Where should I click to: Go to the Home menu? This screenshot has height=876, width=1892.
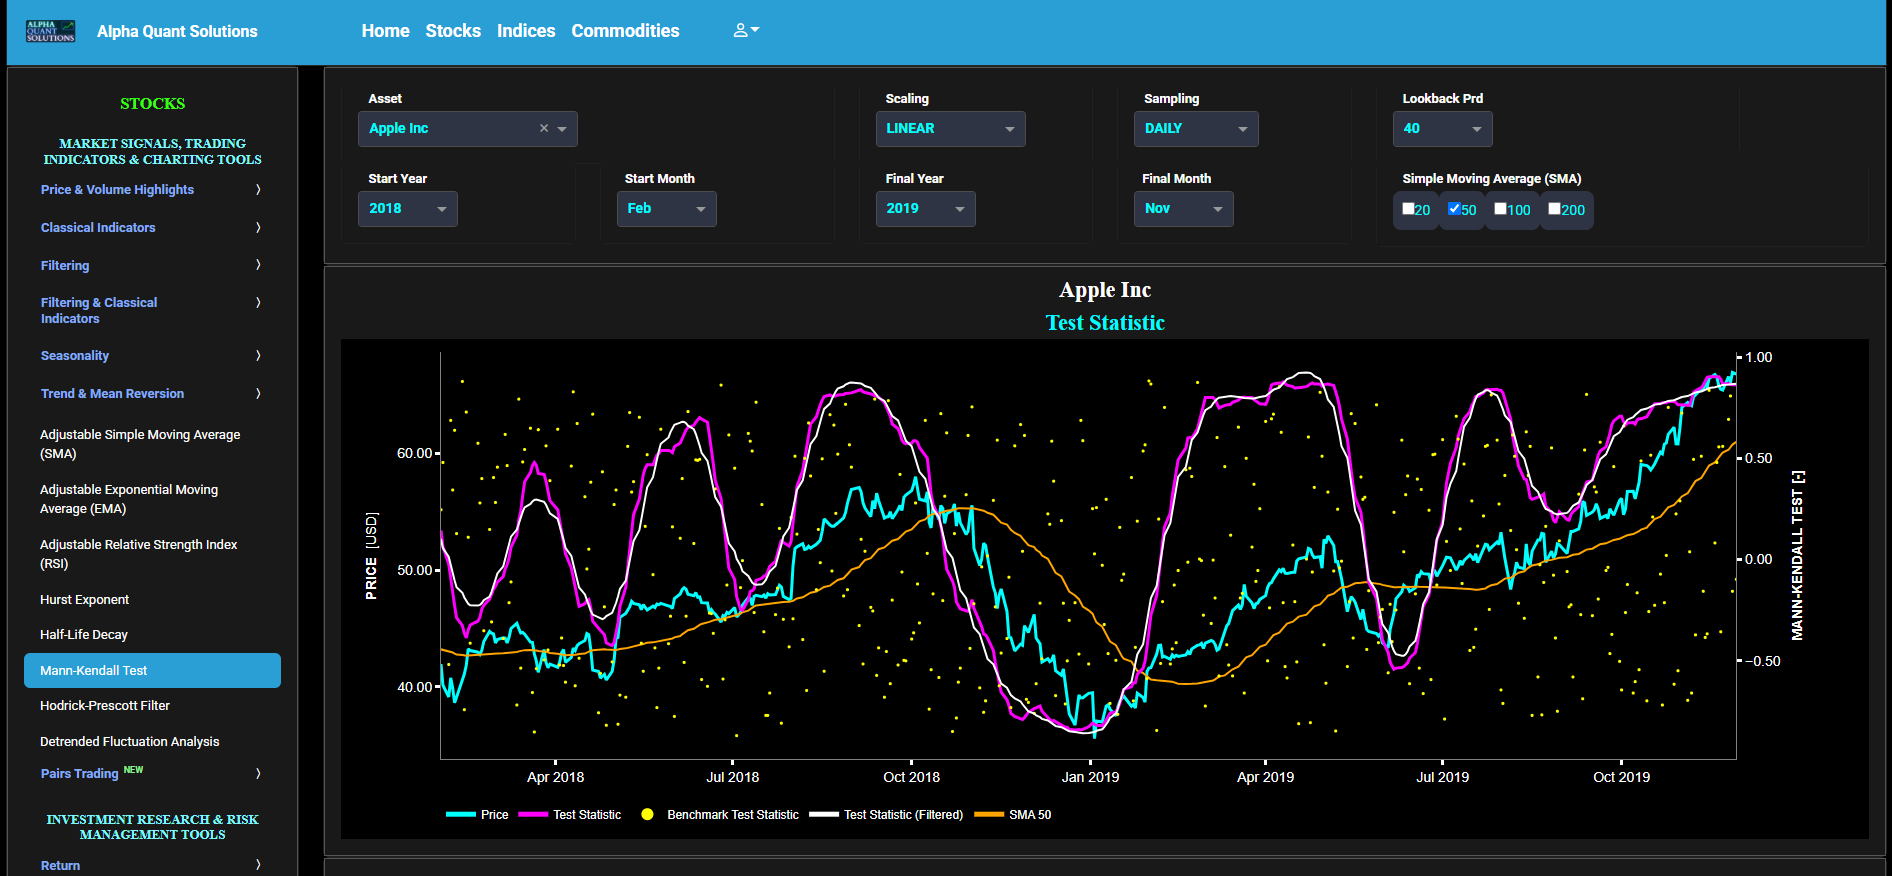coord(385,31)
